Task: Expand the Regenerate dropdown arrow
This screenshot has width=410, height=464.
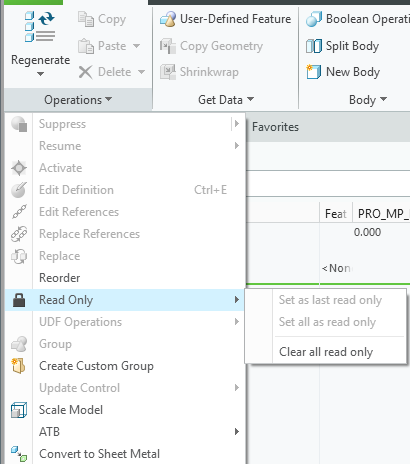Action: point(40,74)
